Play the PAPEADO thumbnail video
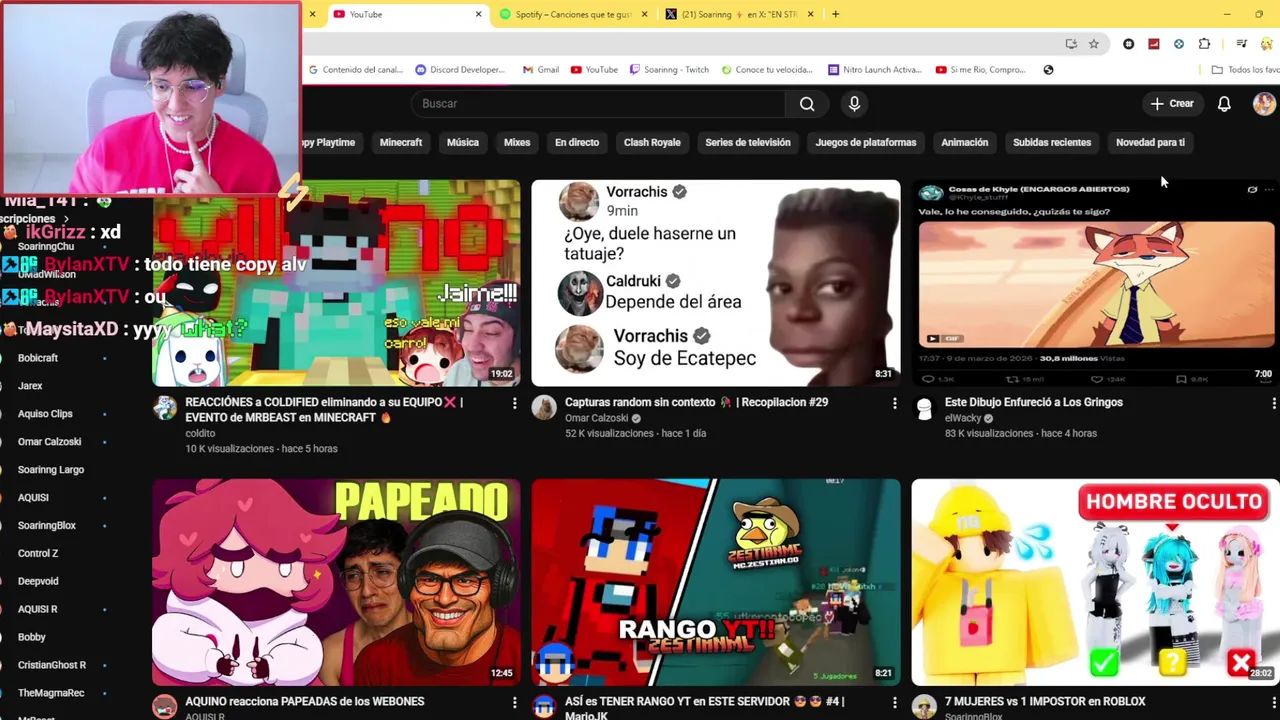 tap(336, 582)
